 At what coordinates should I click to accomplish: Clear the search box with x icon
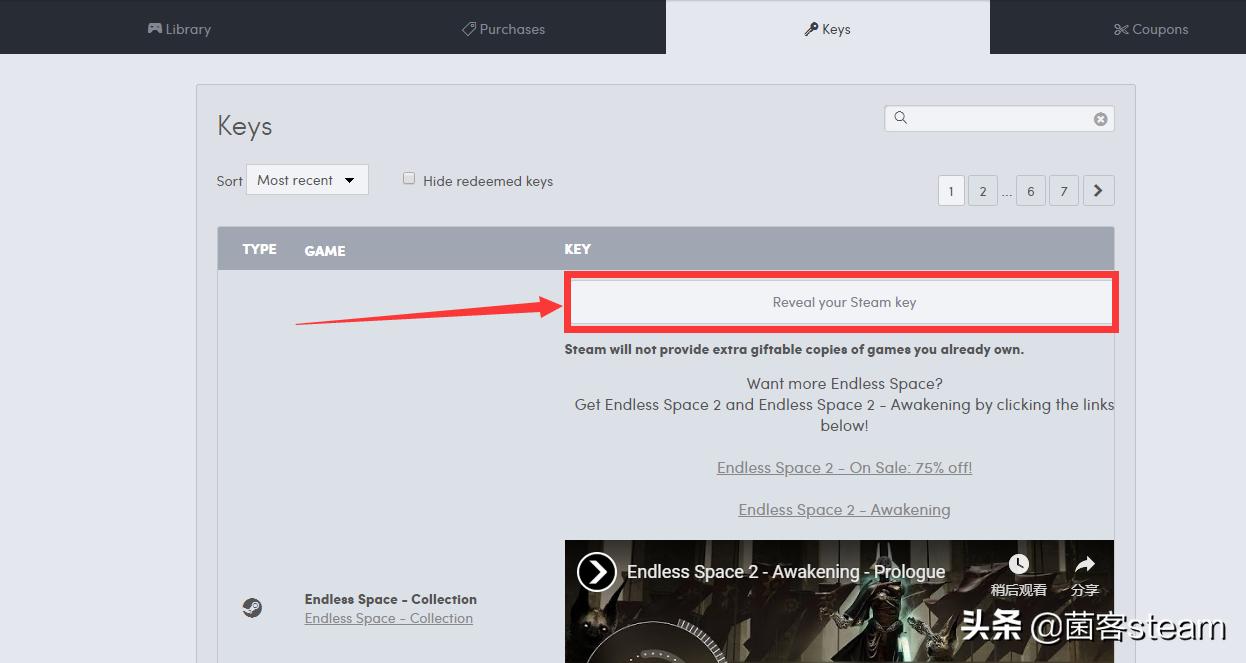tap(1100, 119)
